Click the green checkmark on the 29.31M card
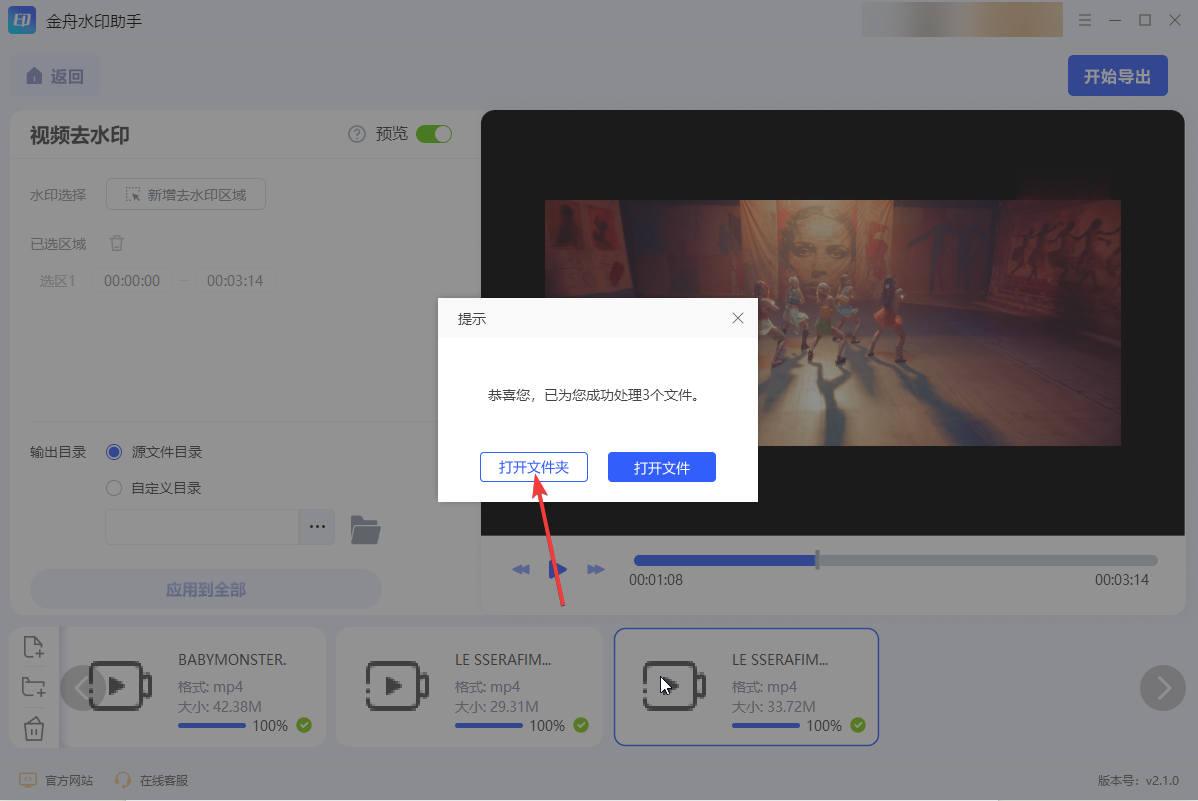 click(x=581, y=725)
